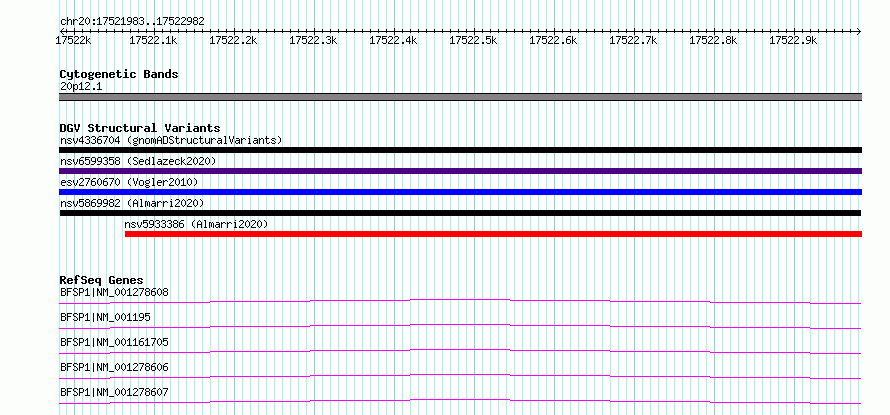Open the BFSP1|NM_001278607 transcript label

pyautogui.click(x=114, y=393)
